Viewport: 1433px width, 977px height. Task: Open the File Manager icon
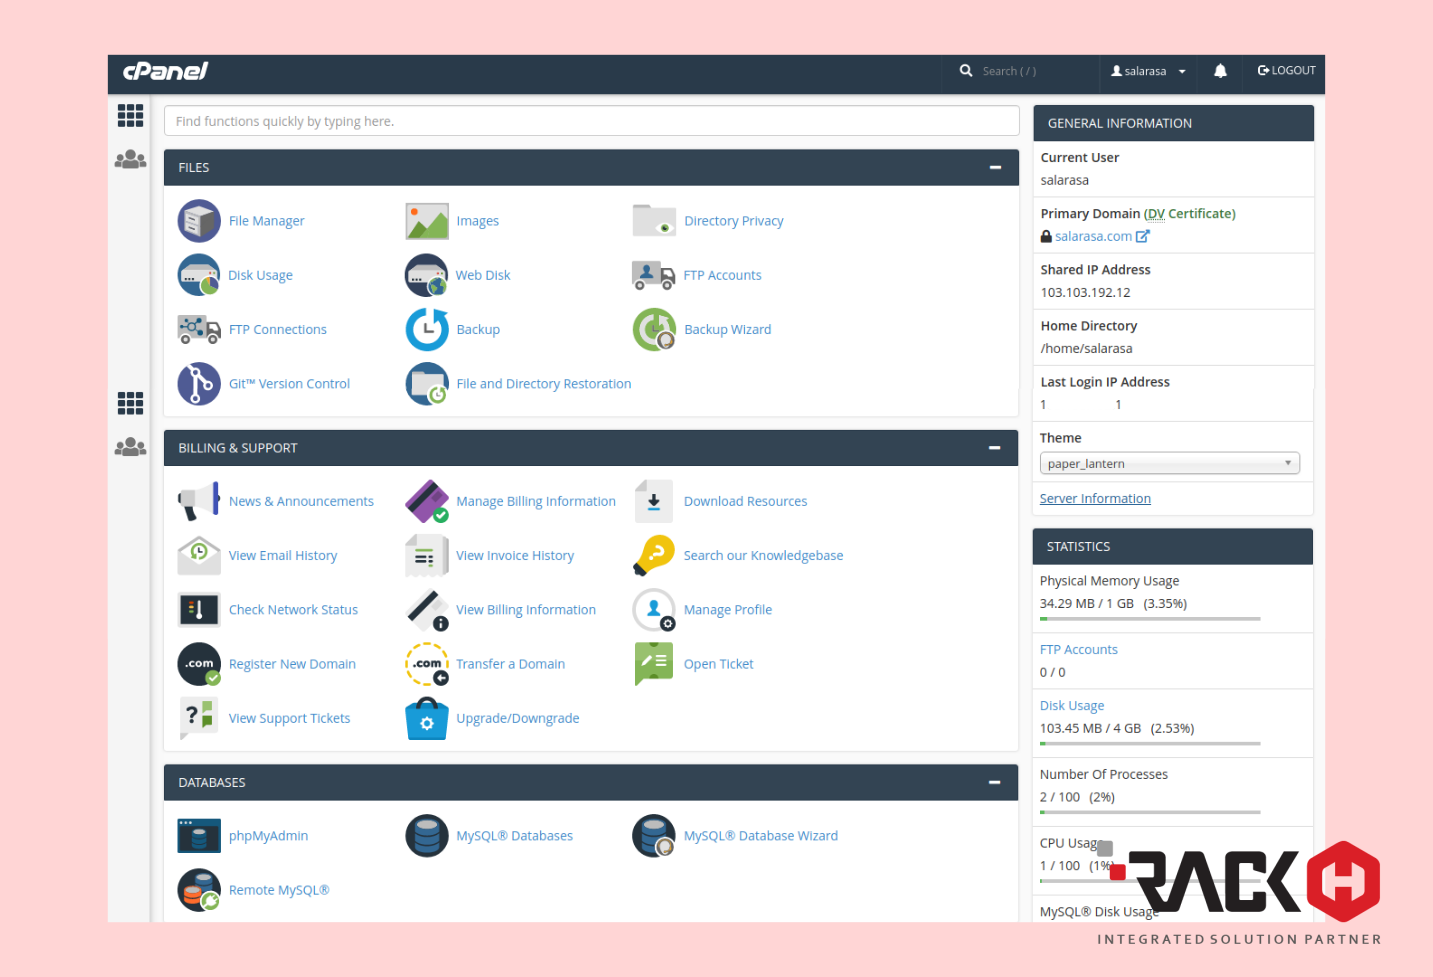point(199,221)
